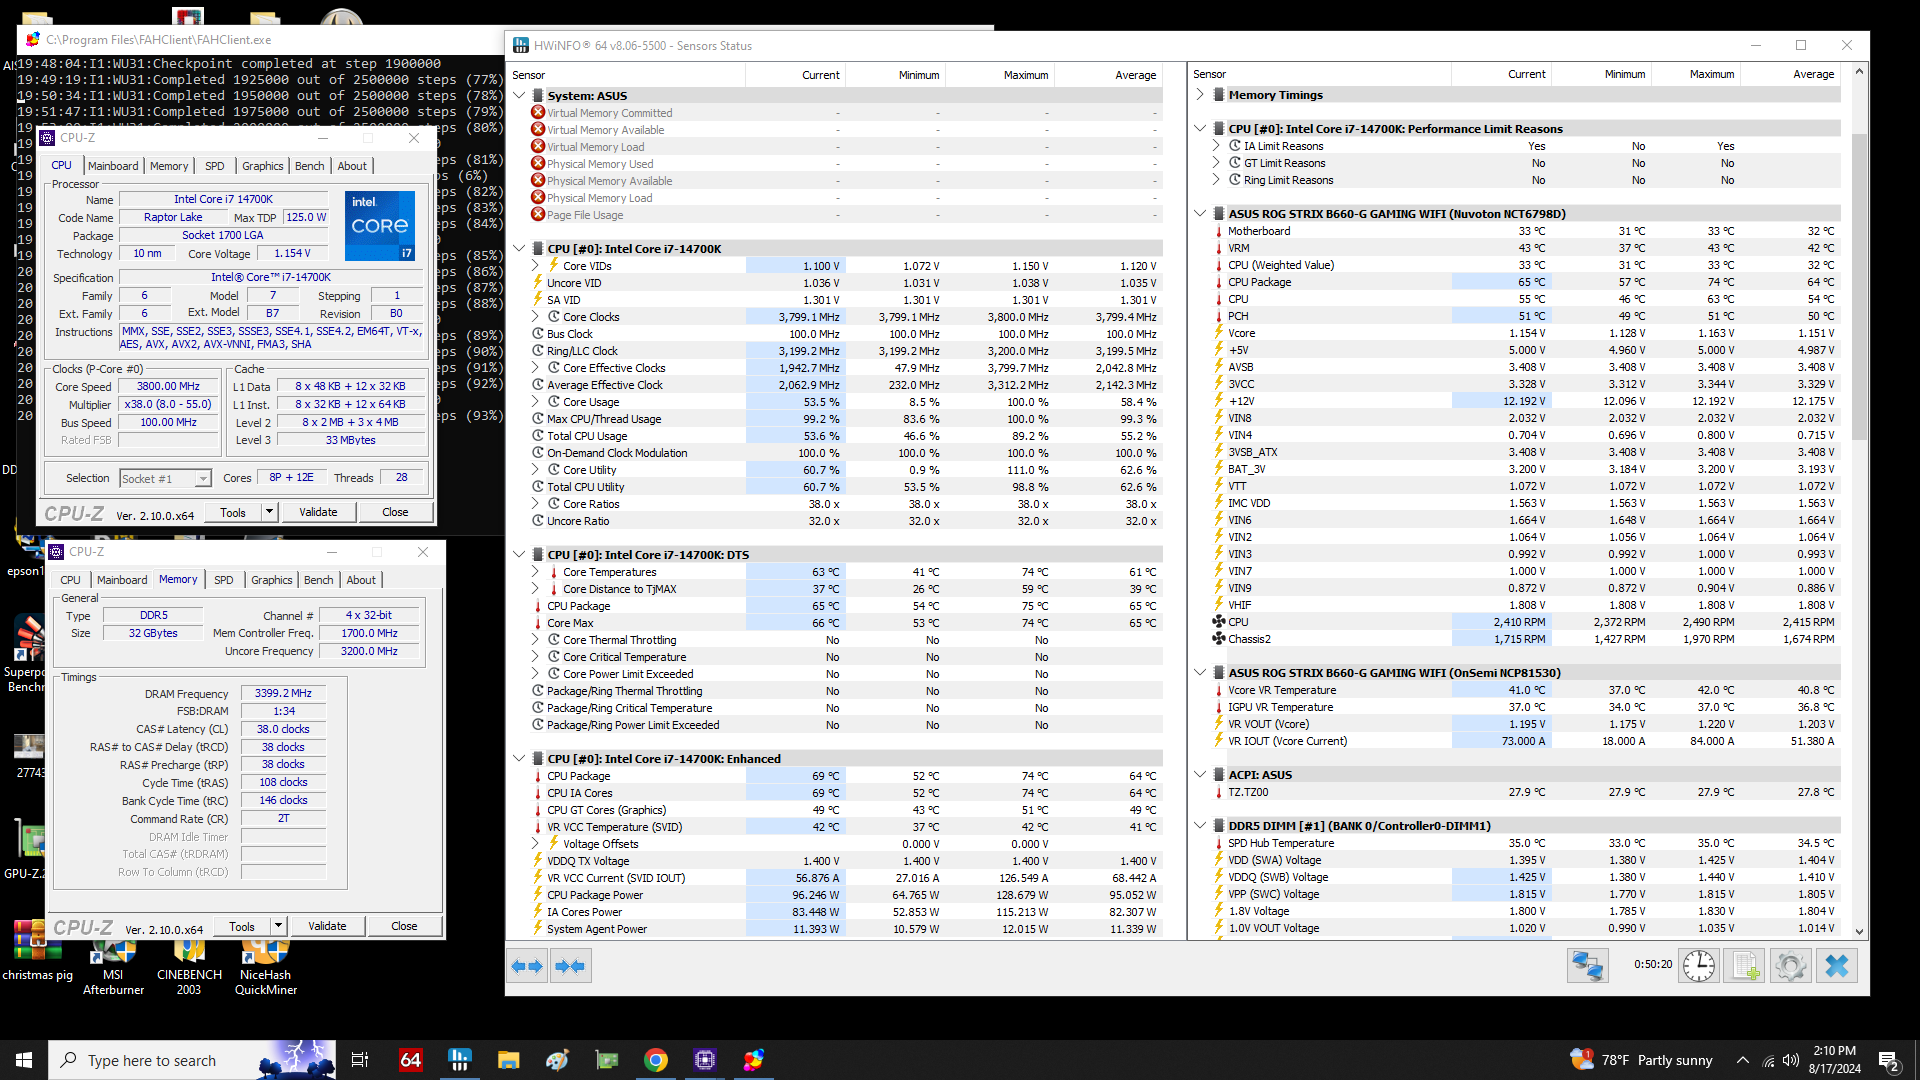
Task: Expand the Core Clocks row
Action: 535,317
